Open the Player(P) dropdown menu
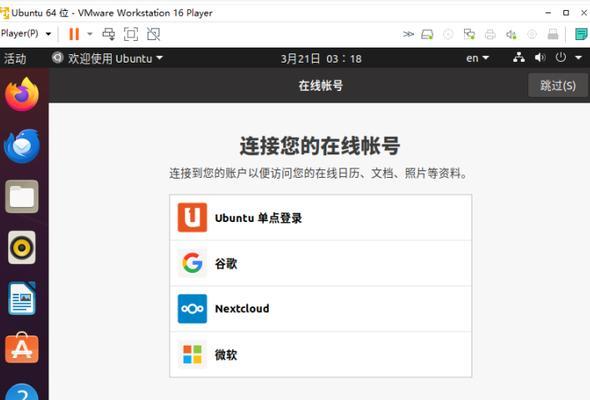590x400 pixels. tap(26, 33)
